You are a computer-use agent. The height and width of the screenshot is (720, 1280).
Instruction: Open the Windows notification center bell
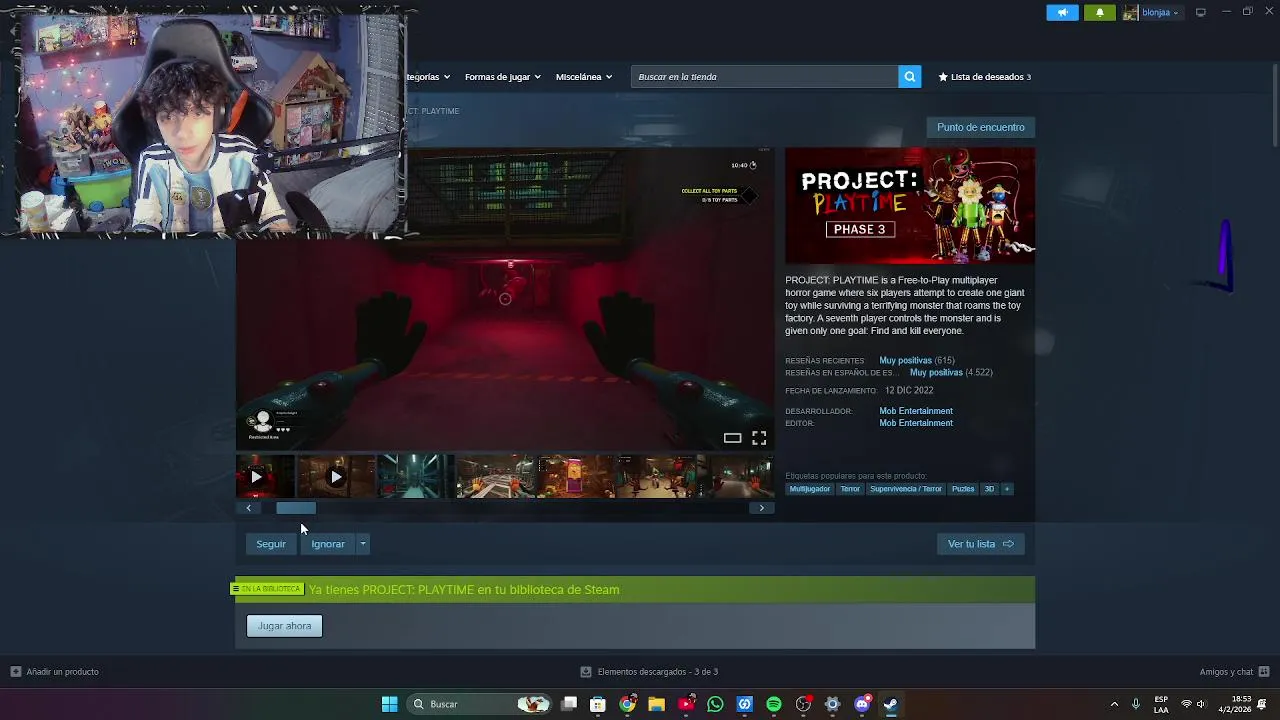1263,704
